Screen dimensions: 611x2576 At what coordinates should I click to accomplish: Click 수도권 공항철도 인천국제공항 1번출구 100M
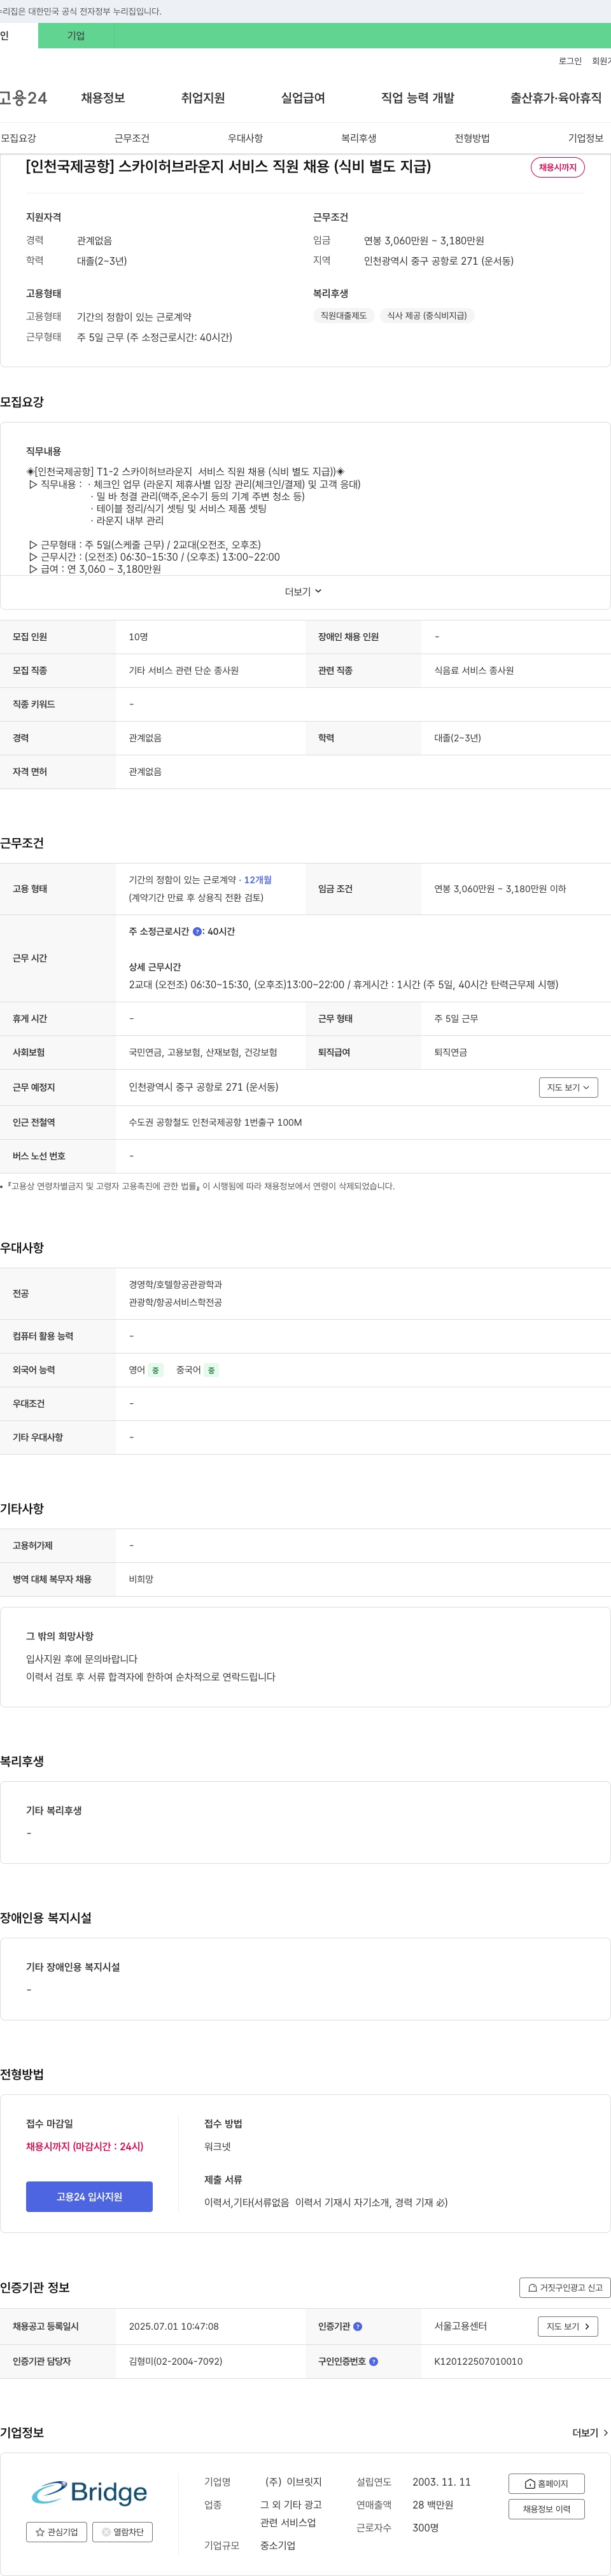tap(215, 1122)
